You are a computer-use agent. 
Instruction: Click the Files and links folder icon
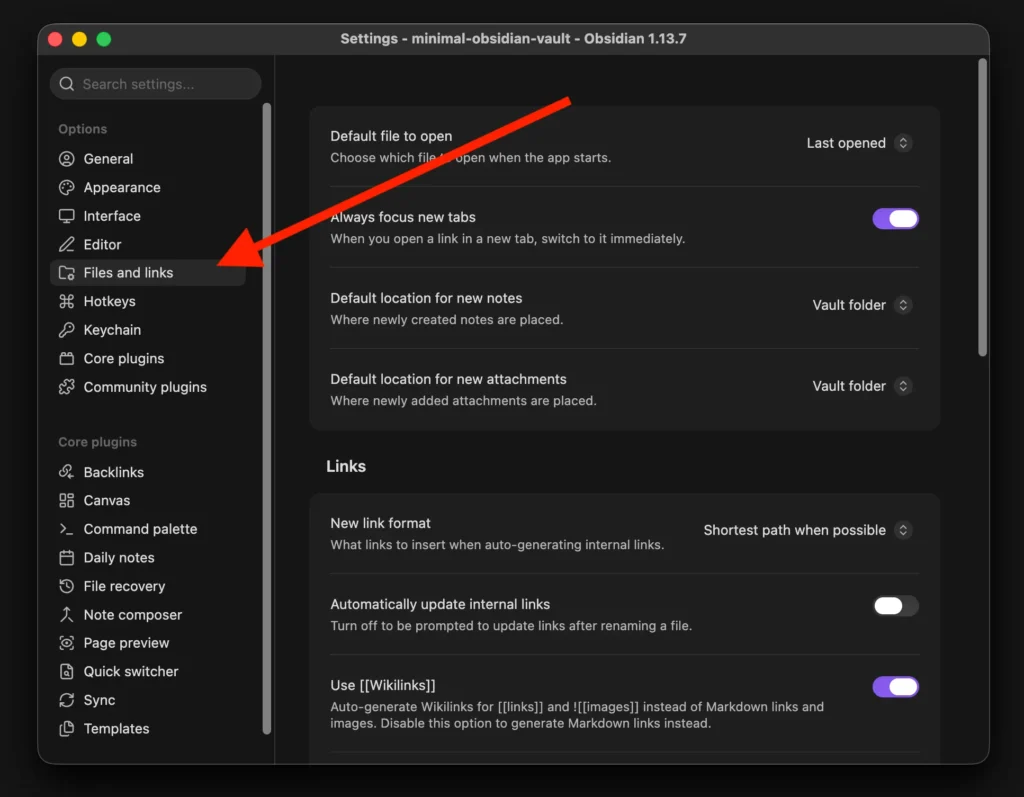67,273
